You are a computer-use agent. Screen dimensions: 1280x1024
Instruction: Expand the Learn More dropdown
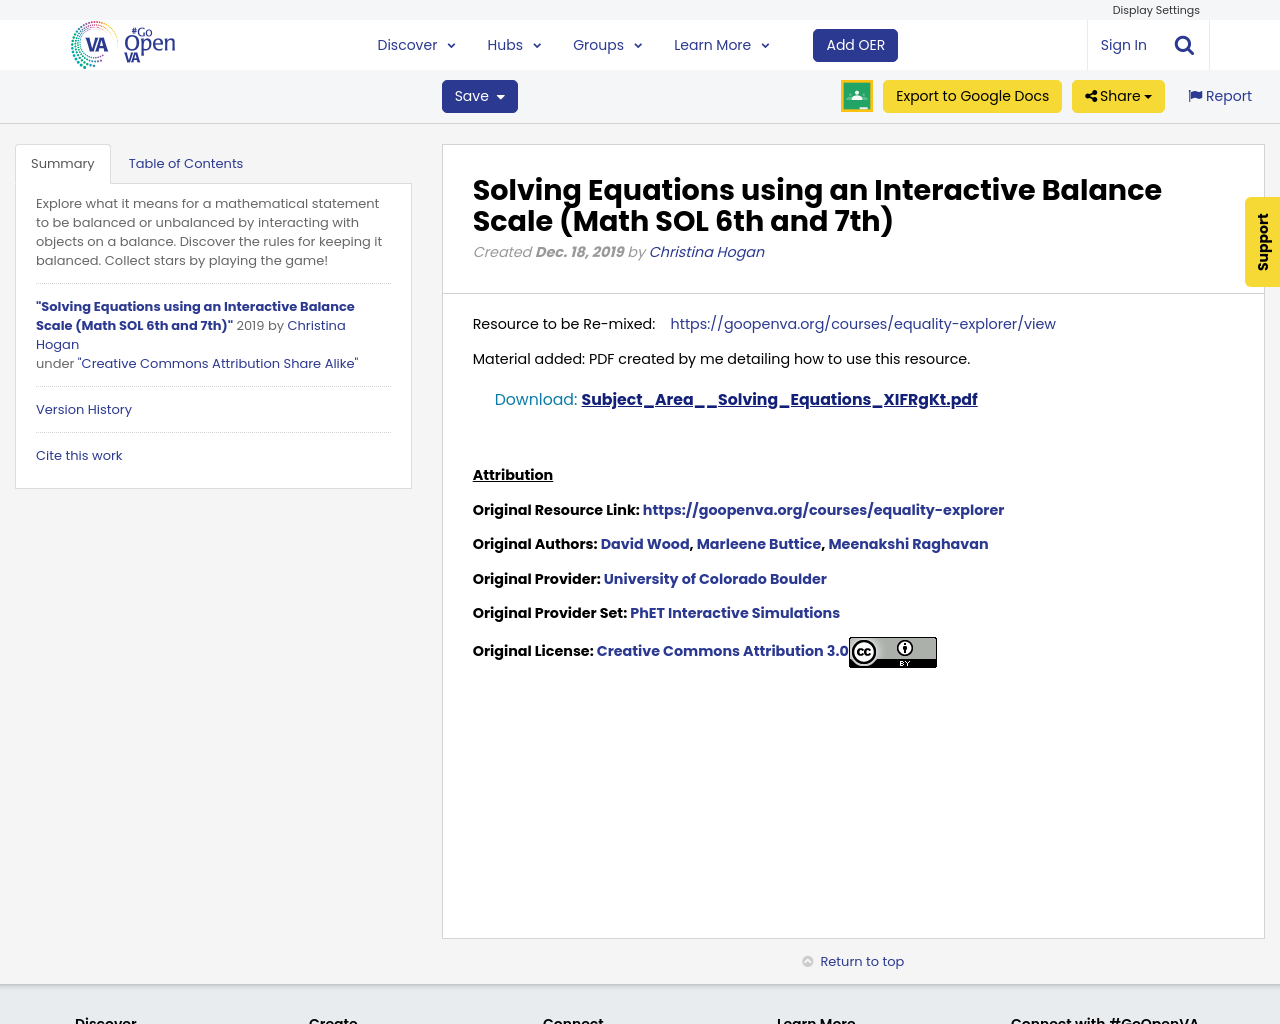764,44
